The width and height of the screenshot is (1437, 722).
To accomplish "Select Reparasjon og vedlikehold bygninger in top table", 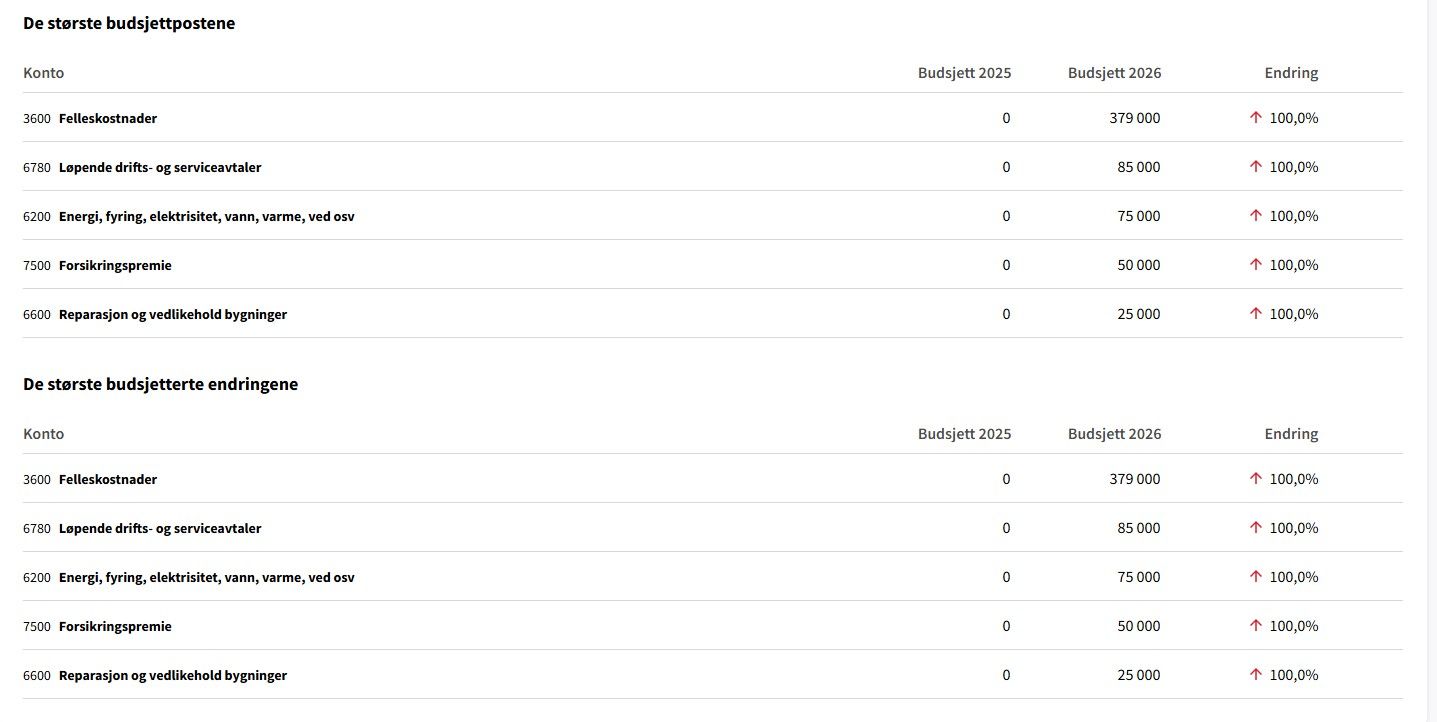I will [x=173, y=314].
